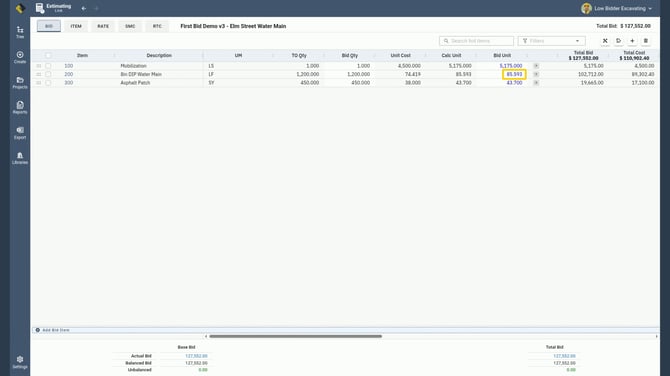The height and width of the screenshot is (376, 670).
Task: Open the Filters dropdown
Action: point(552,41)
